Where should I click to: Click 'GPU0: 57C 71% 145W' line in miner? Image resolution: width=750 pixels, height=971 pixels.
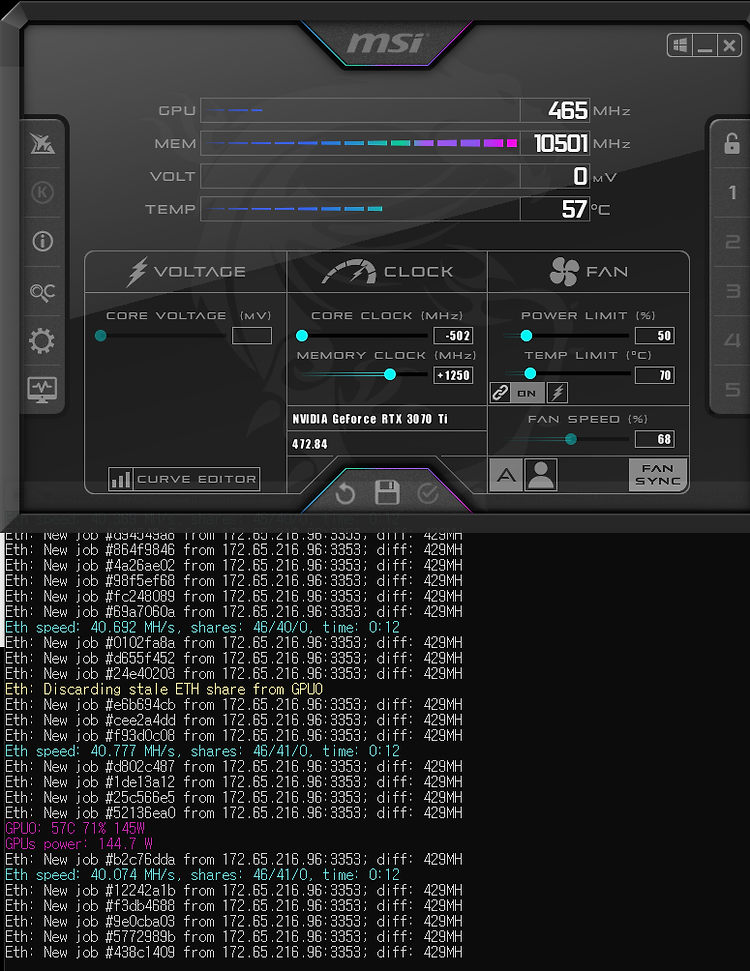click(x=75, y=829)
